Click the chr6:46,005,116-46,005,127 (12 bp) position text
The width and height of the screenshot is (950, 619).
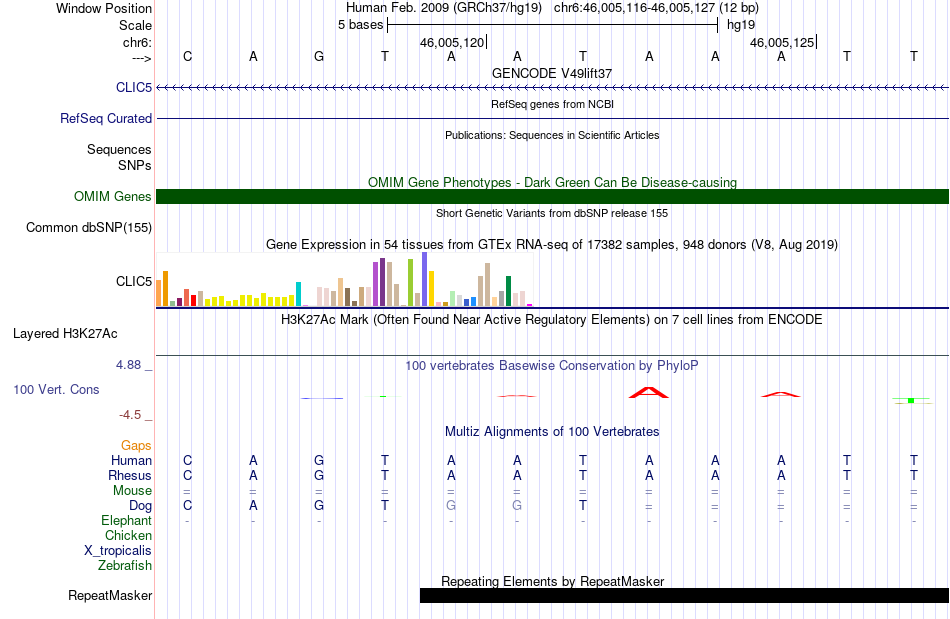coord(656,8)
